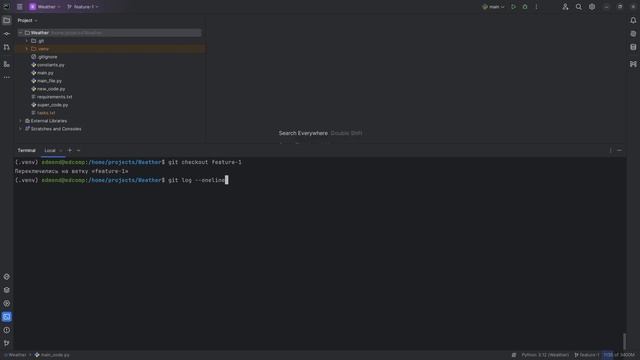Open More Actions next to Debug

[x=536, y=7]
